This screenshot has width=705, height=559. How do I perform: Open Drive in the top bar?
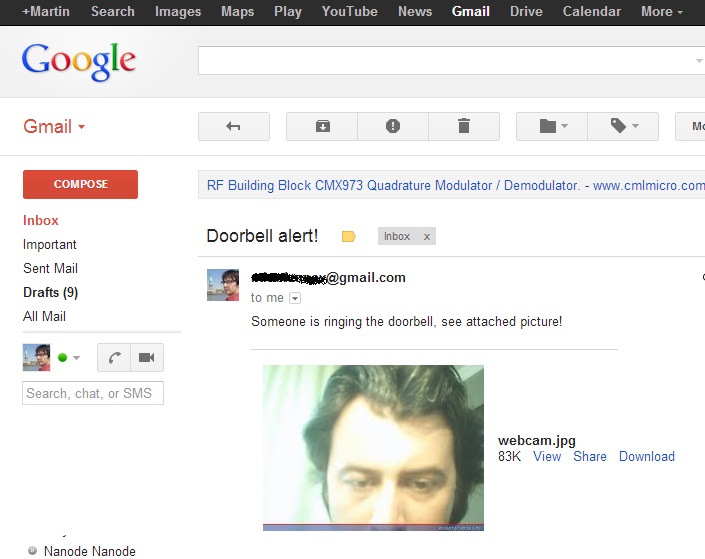pyautogui.click(x=527, y=11)
